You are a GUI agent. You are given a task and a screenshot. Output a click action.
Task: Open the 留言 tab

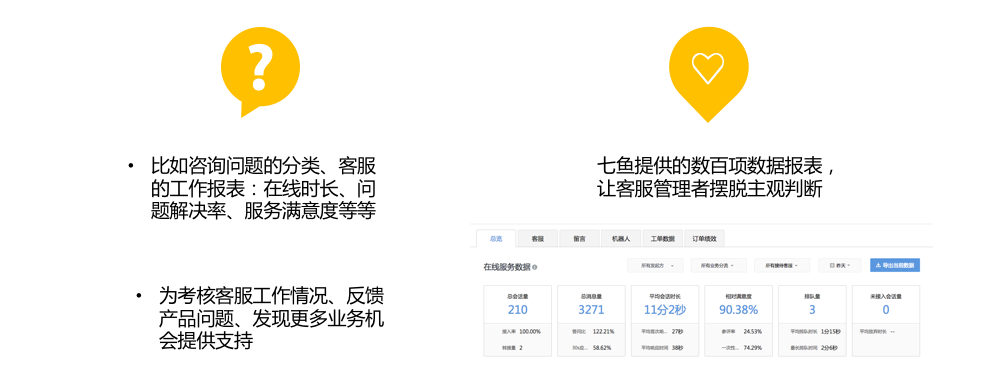pyautogui.click(x=579, y=238)
